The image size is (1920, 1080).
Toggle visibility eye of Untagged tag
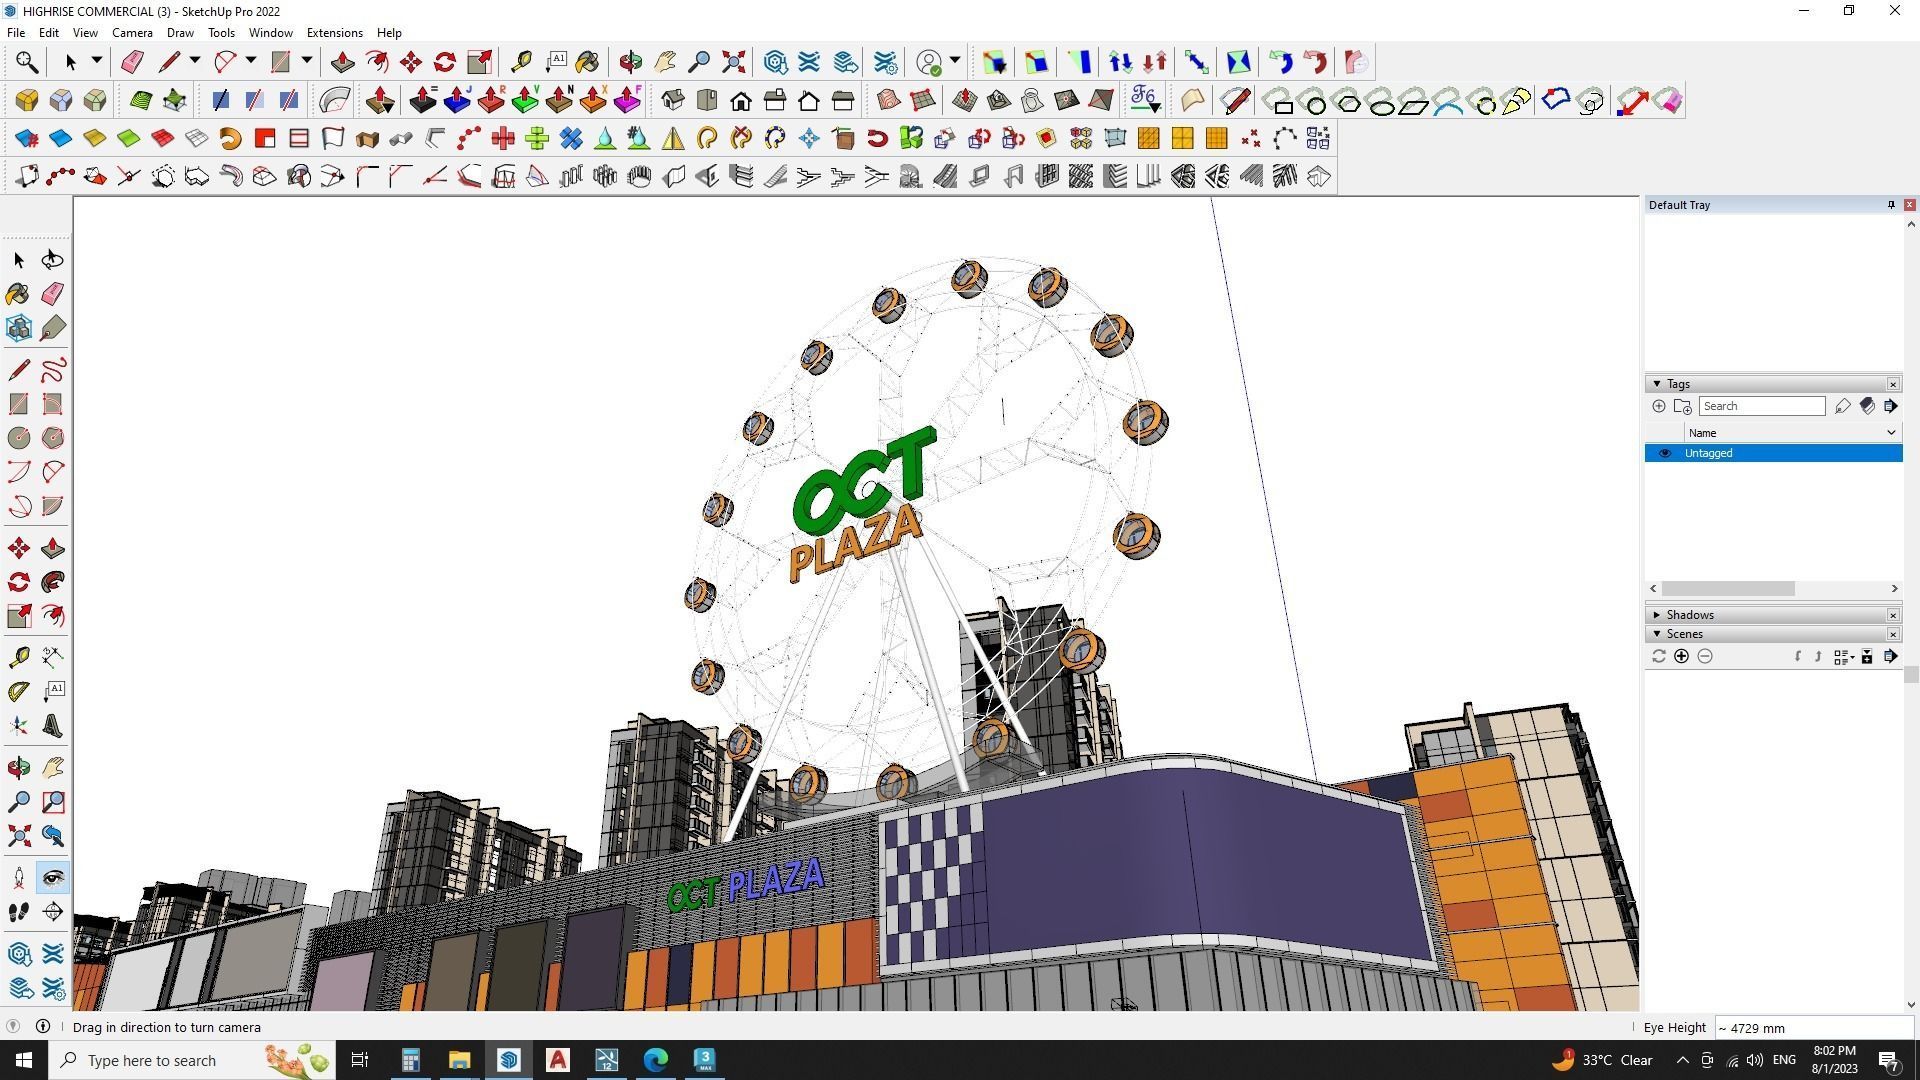point(1665,453)
